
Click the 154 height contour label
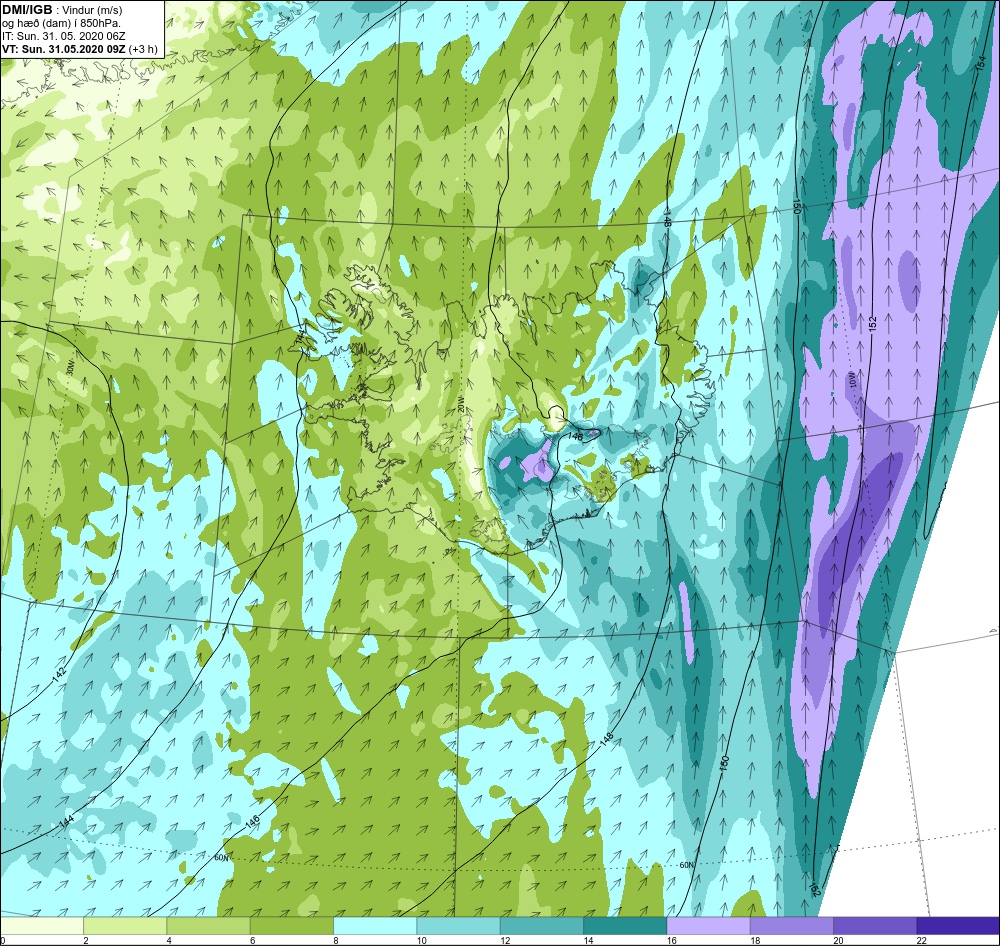pos(983,63)
